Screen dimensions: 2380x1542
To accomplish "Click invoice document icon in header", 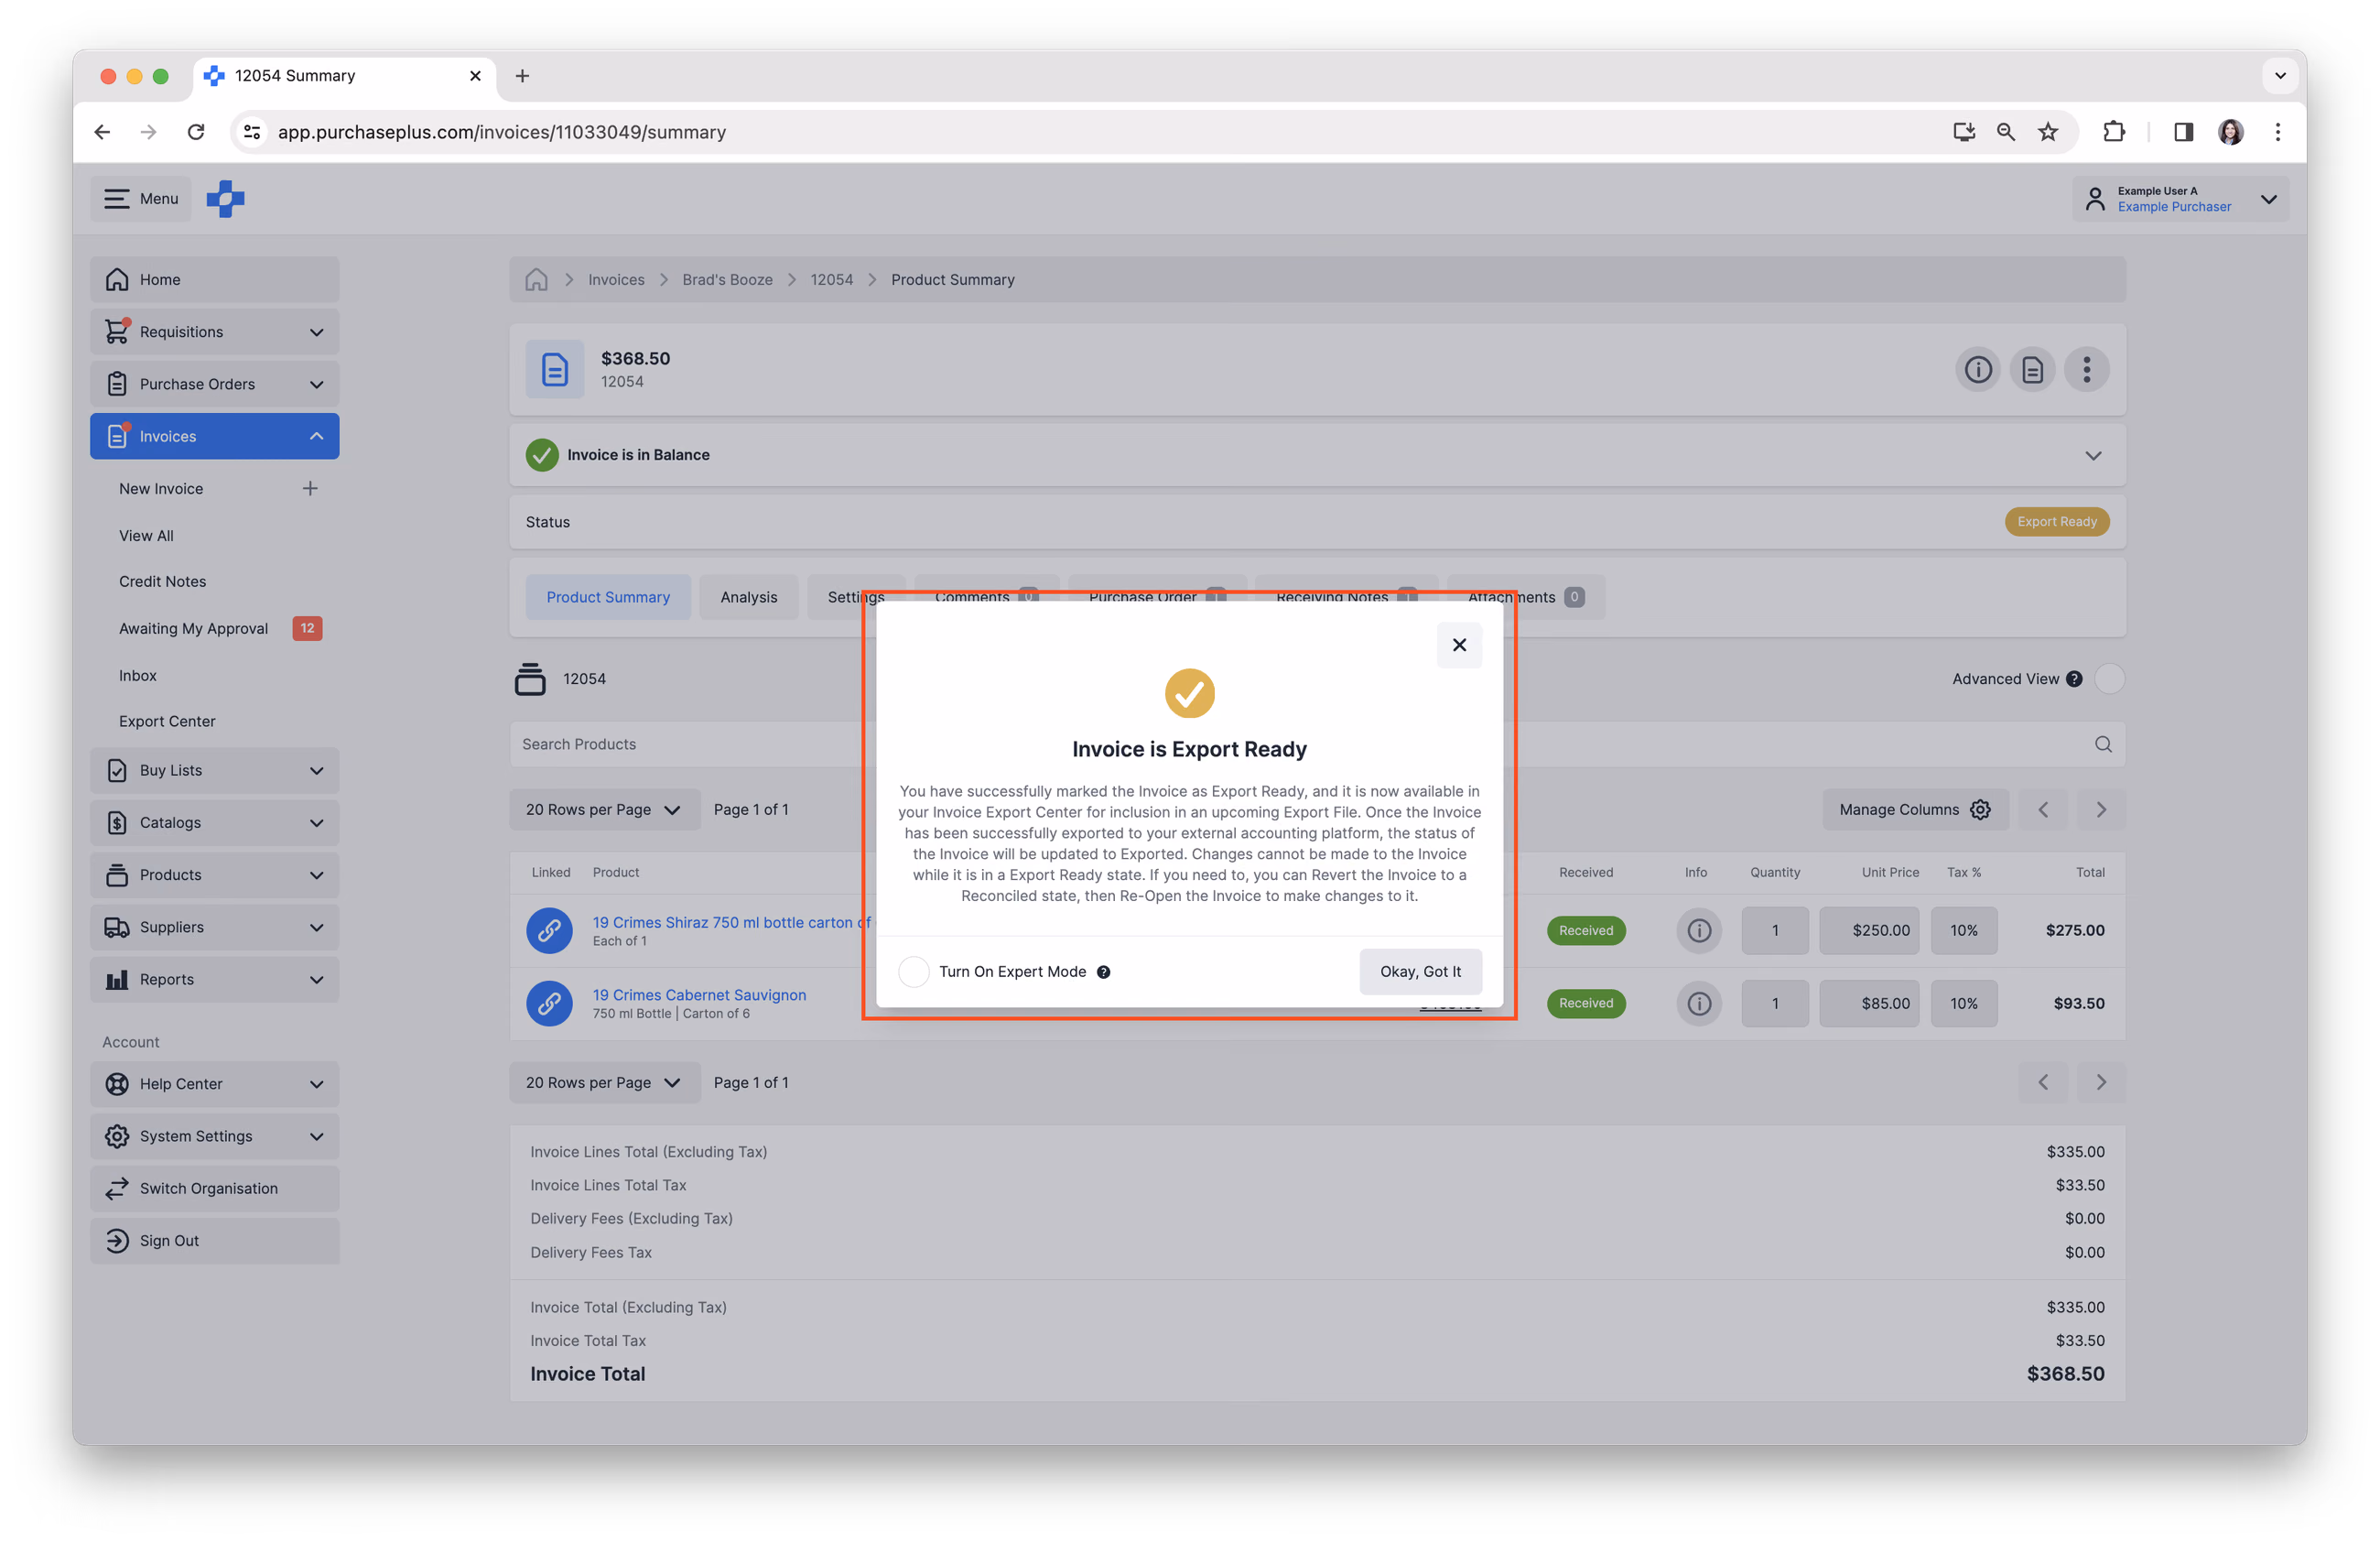I will pyautogui.click(x=2032, y=370).
